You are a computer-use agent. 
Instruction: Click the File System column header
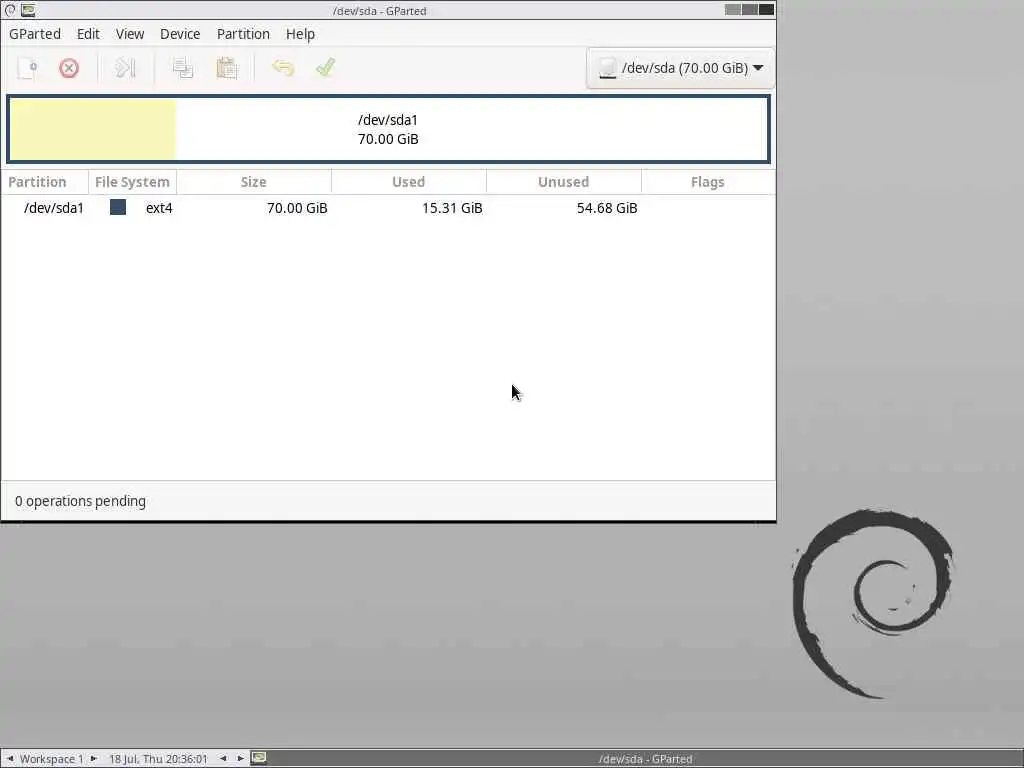point(133,182)
